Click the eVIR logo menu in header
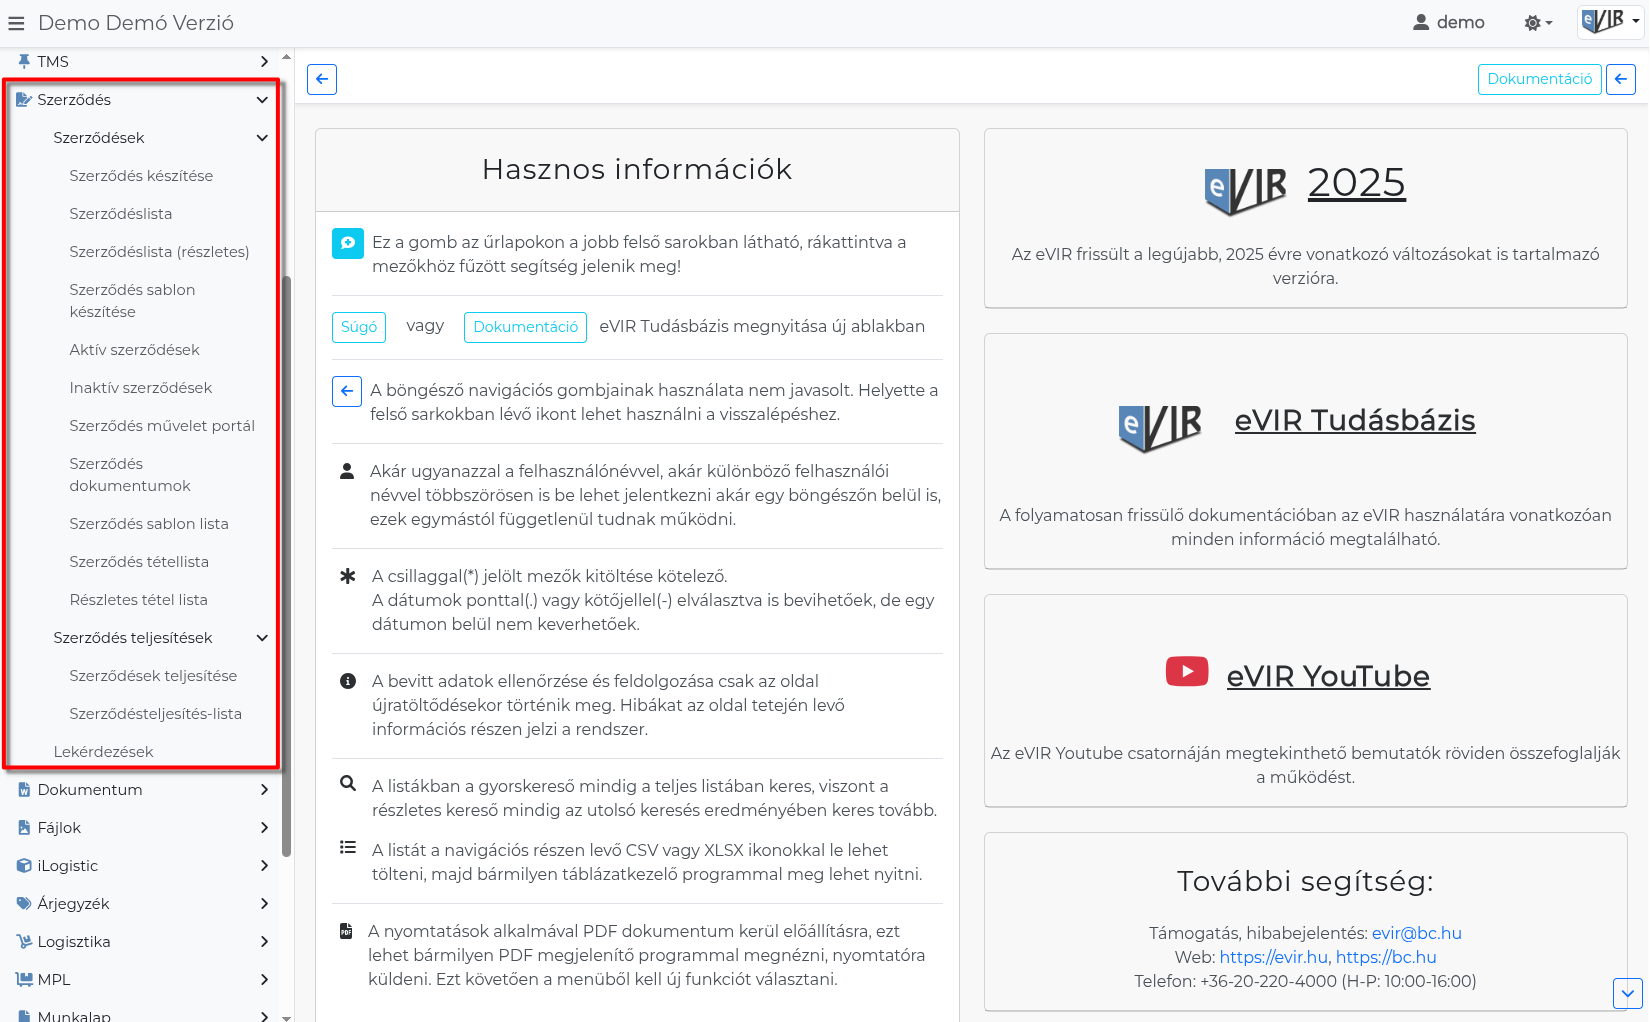This screenshot has height=1022, width=1650. click(x=1609, y=21)
